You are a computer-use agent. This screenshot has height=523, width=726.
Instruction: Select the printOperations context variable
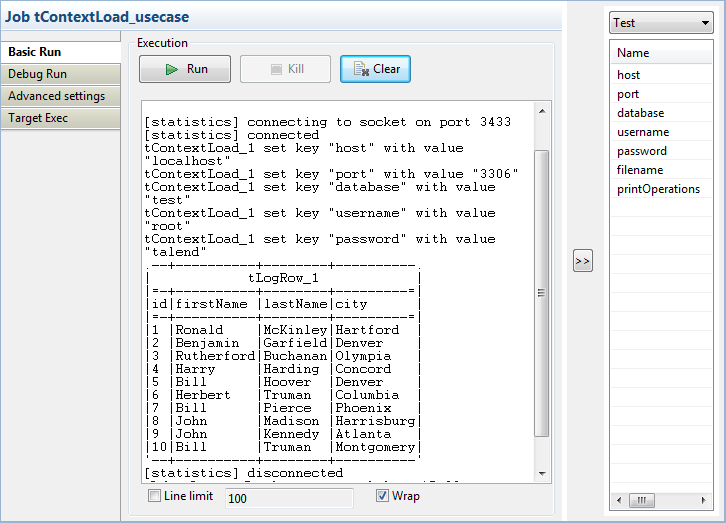pos(661,189)
